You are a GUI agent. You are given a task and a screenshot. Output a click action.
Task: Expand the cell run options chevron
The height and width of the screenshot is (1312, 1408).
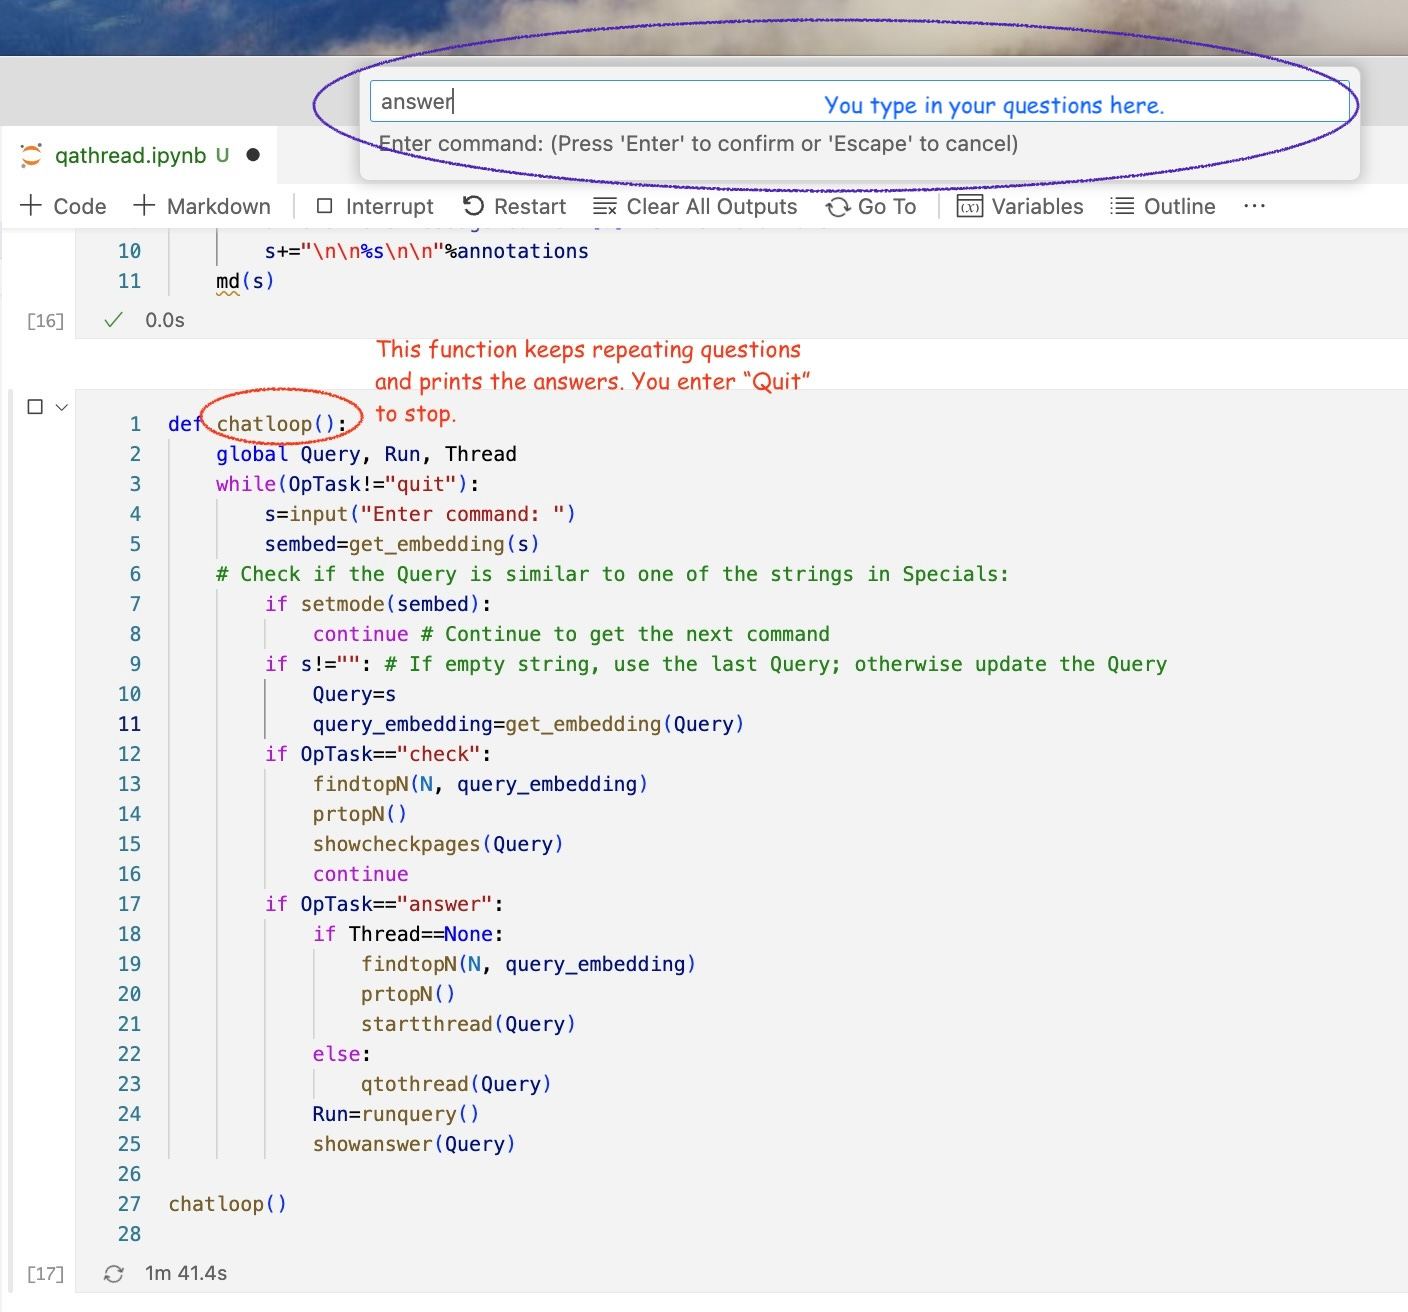click(62, 407)
